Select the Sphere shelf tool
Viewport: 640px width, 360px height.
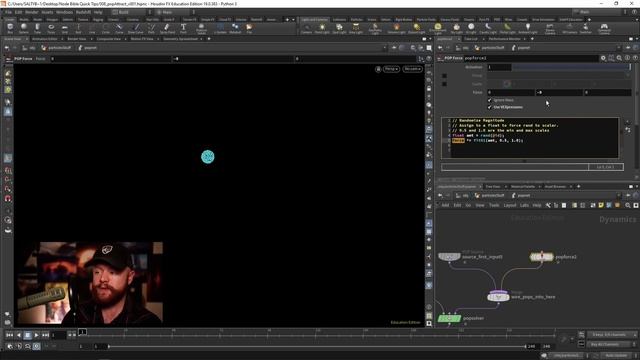pyautogui.click(x=24, y=28)
